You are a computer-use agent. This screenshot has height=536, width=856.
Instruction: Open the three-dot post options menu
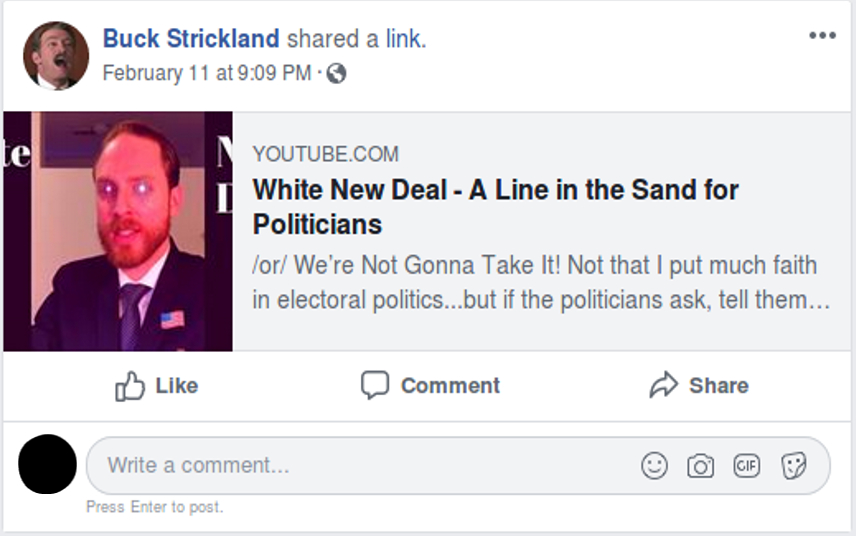pyautogui.click(x=821, y=36)
